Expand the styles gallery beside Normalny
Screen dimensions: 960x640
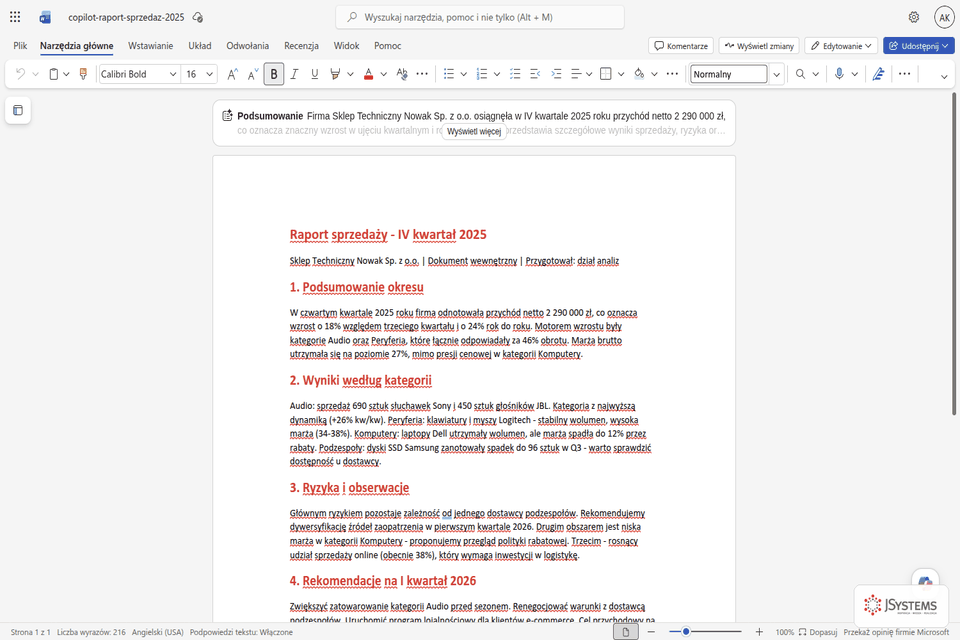776,74
